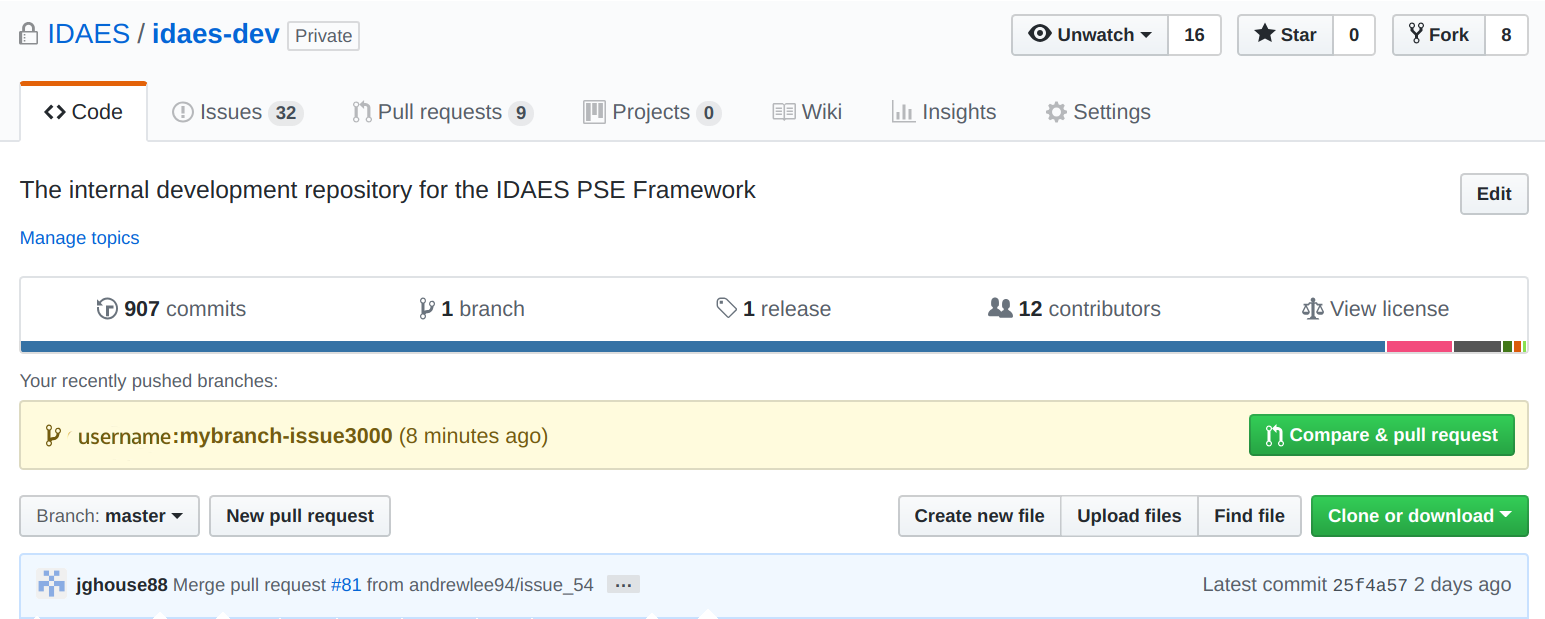Click jghouse88 avatar thumbnail
Screen dimensions: 1545x619
click(51, 584)
